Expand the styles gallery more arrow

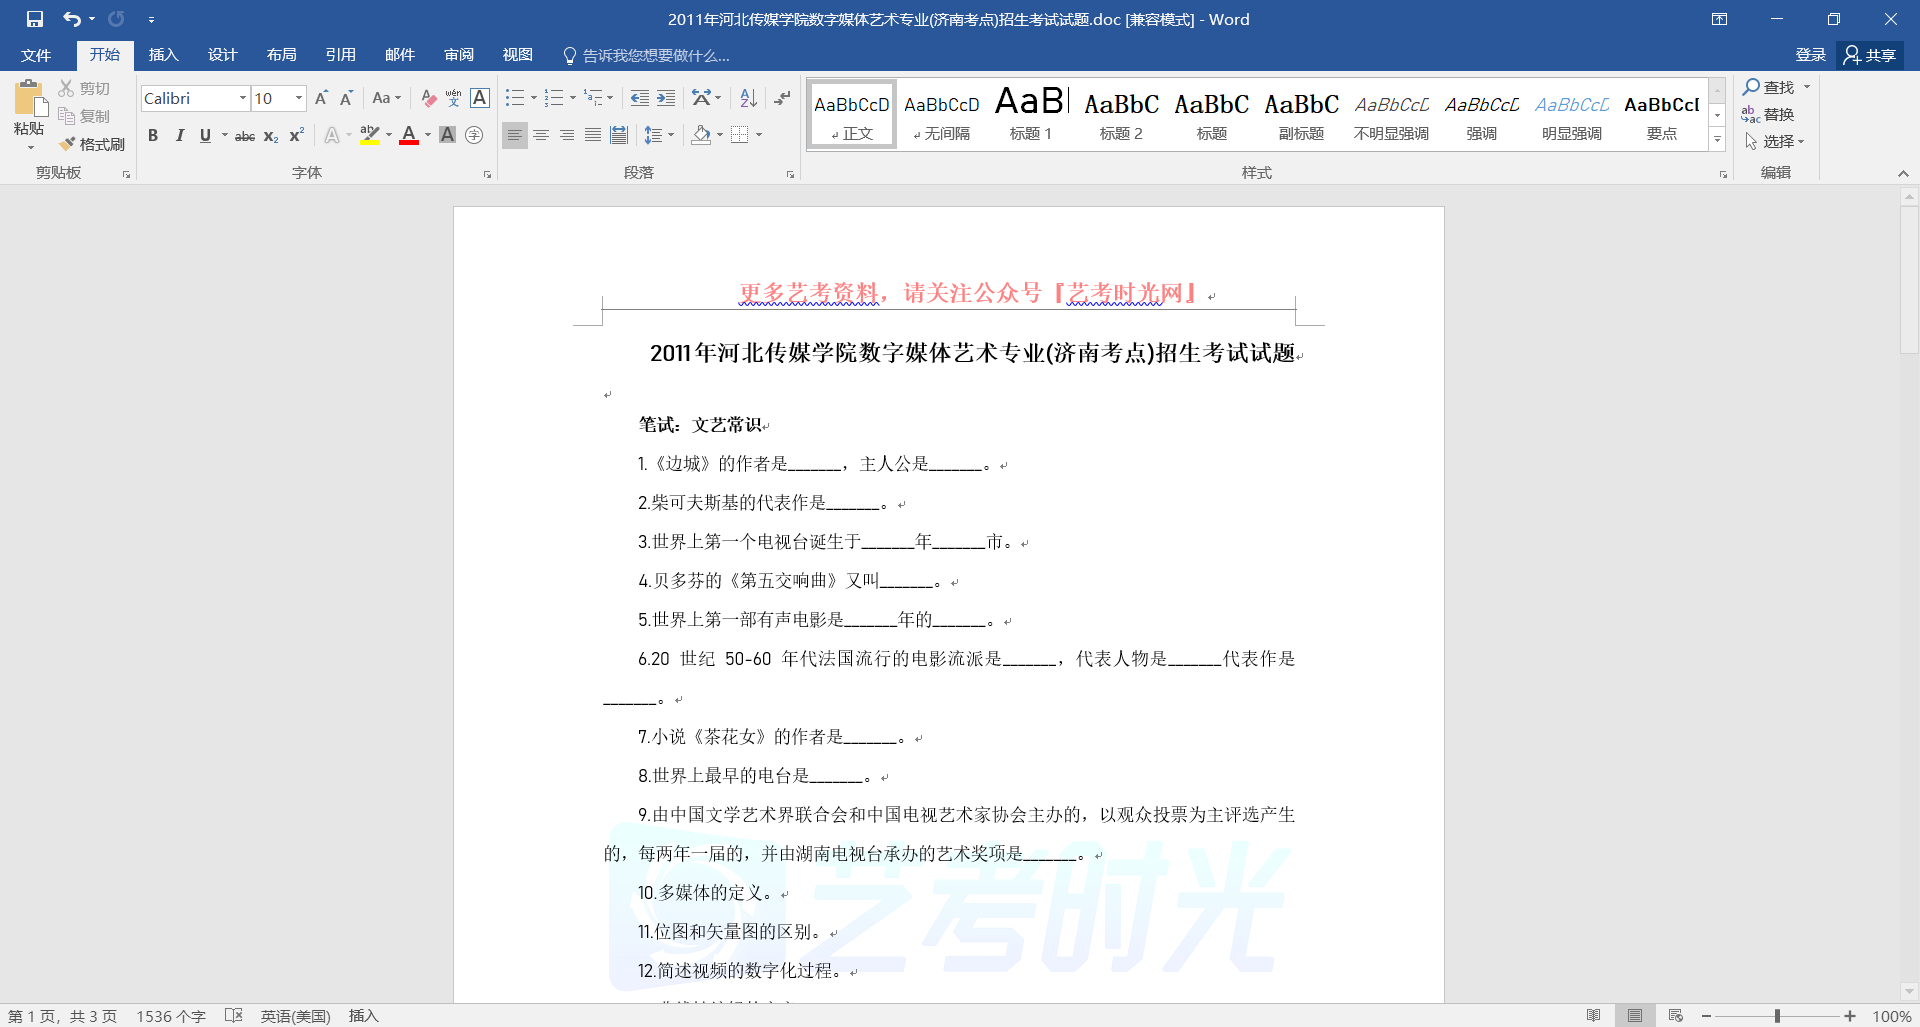[x=1717, y=140]
